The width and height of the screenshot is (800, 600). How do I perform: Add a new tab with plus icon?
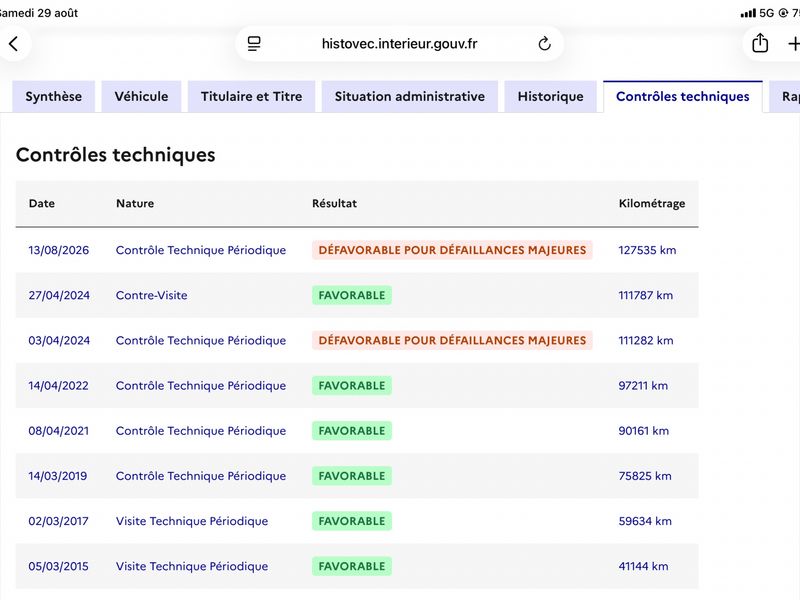pos(793,44)
